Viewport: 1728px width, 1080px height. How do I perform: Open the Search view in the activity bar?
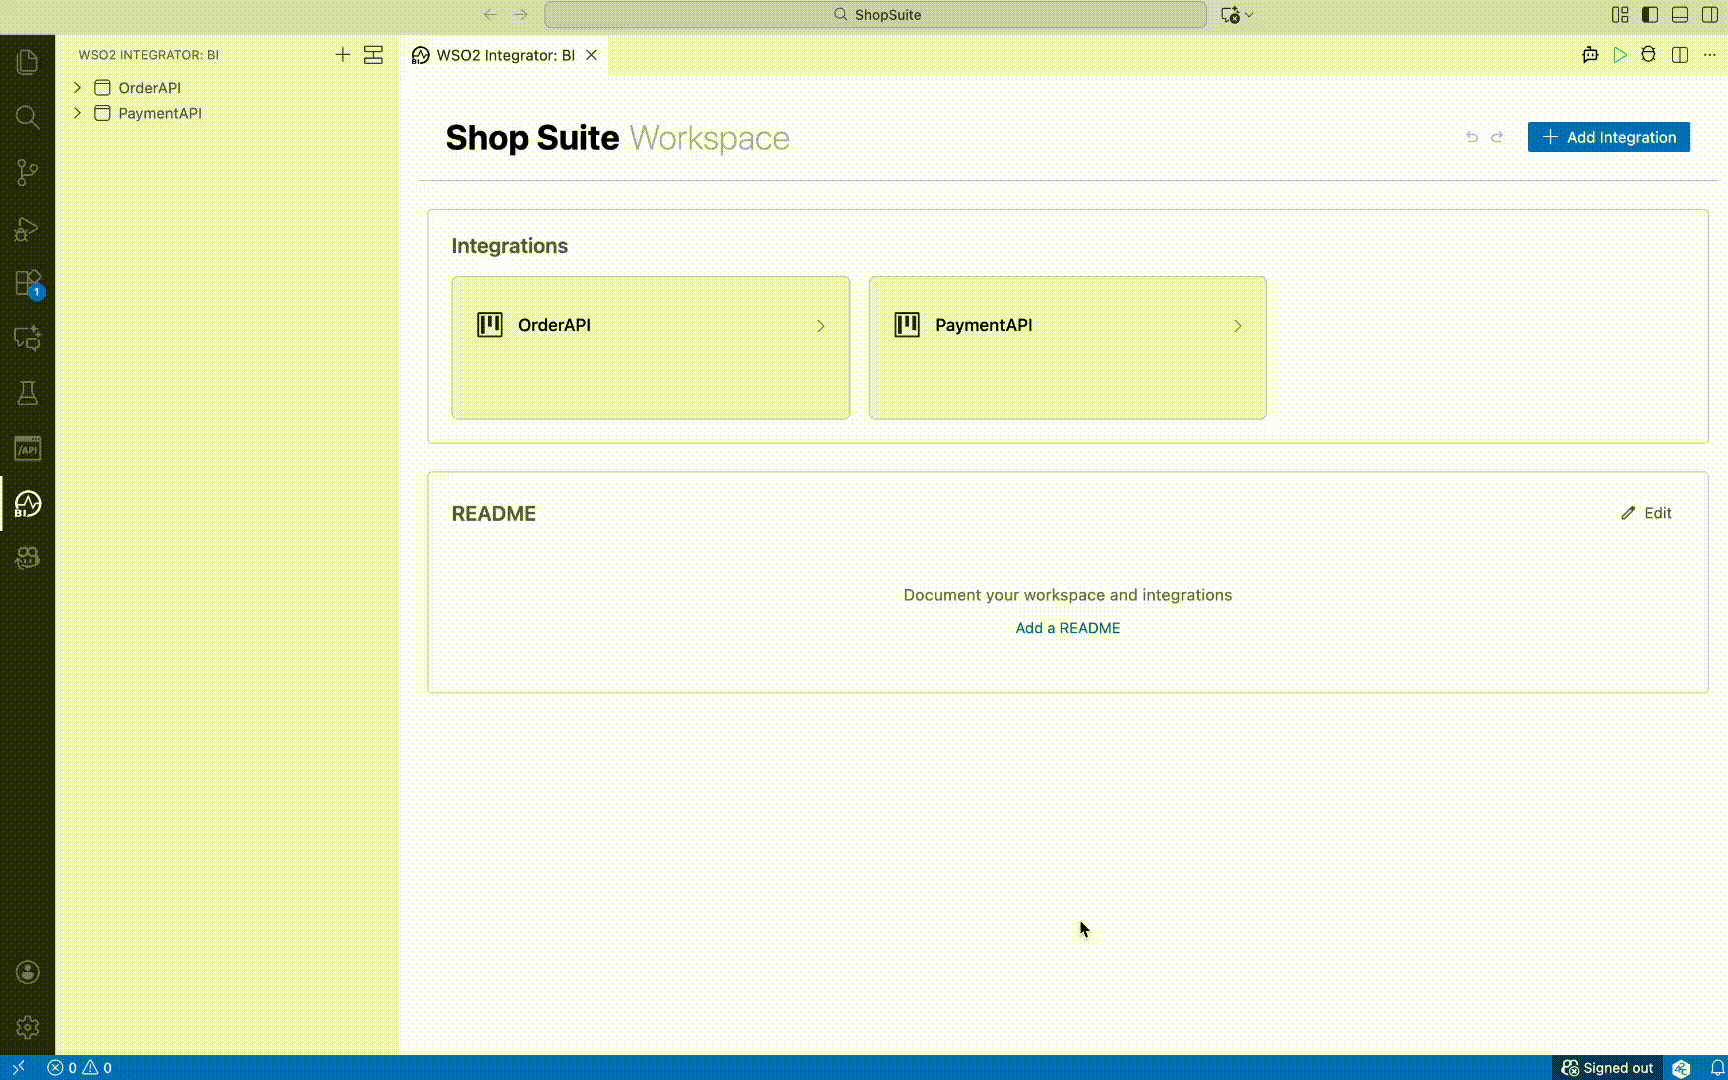(27, 118)
